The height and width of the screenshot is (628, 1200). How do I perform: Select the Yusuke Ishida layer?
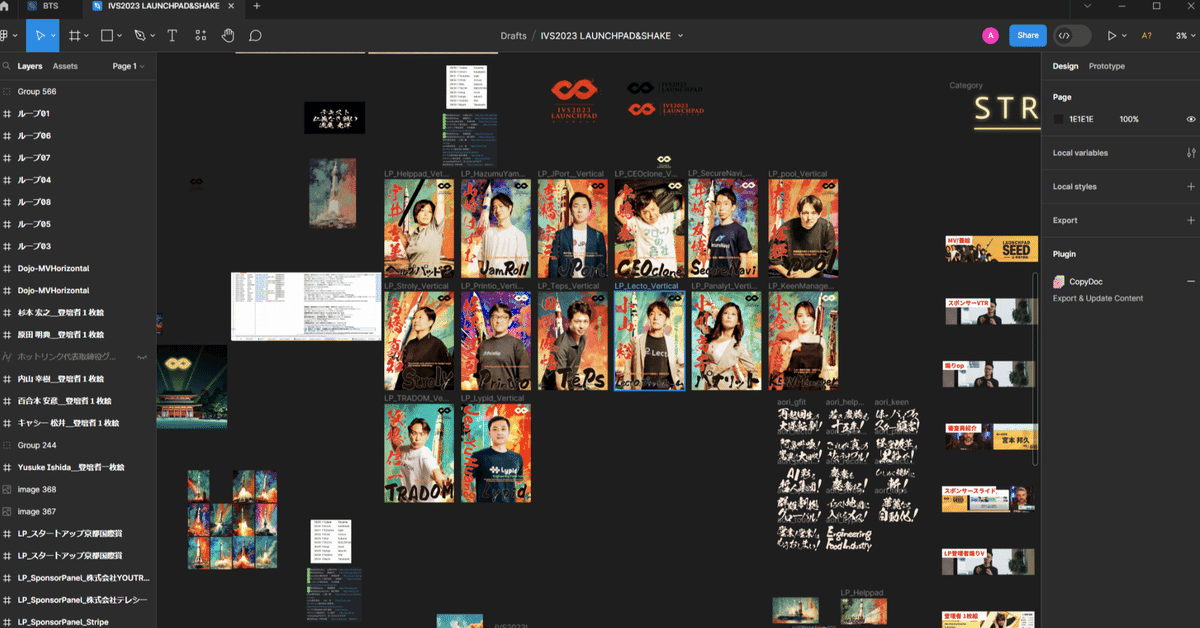(x=78, y=467)
